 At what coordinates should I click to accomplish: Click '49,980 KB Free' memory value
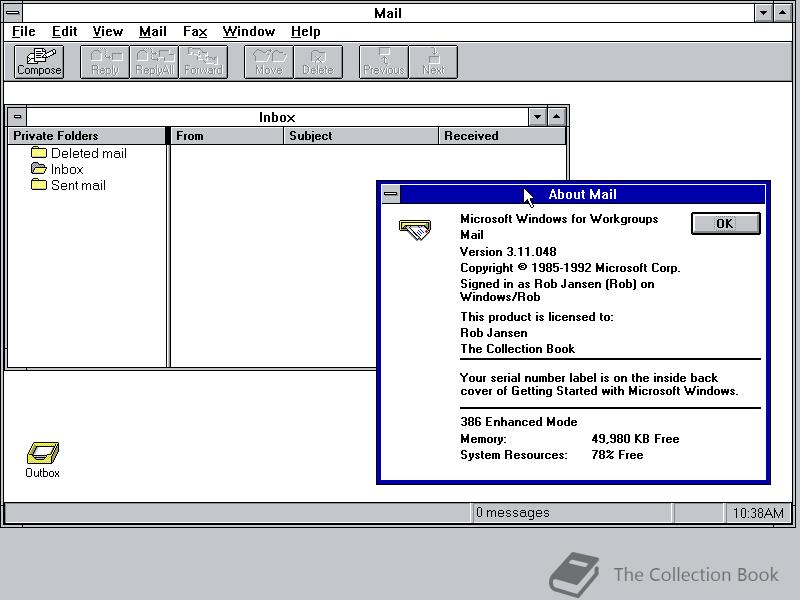point(635,439)
